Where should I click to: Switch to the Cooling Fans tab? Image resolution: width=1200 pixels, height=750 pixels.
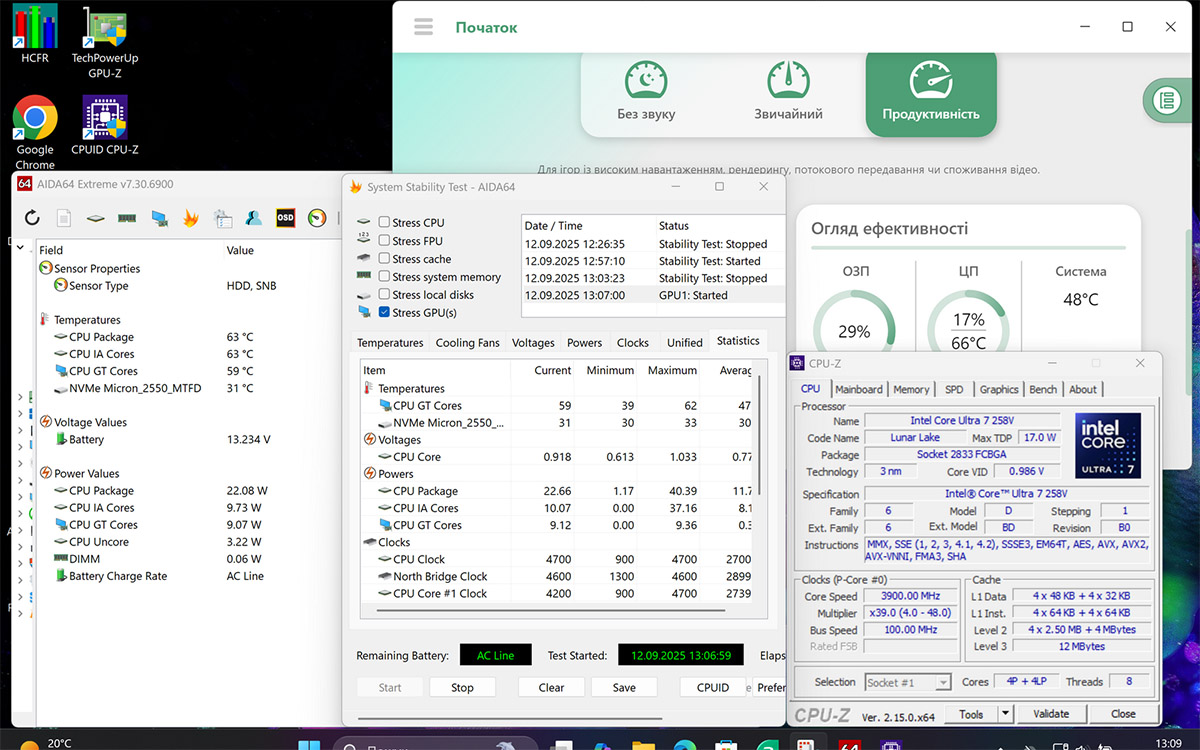[468, 342]
